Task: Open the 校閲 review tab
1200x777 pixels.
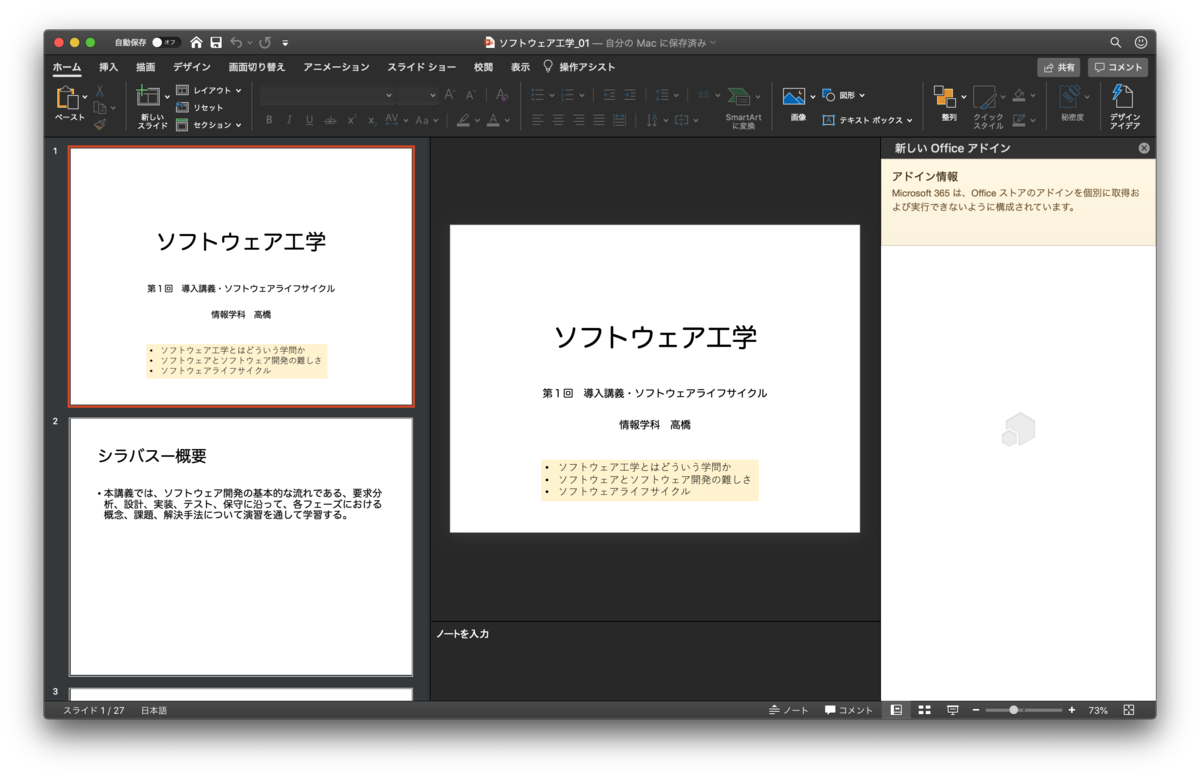Action: coord(483,67)
